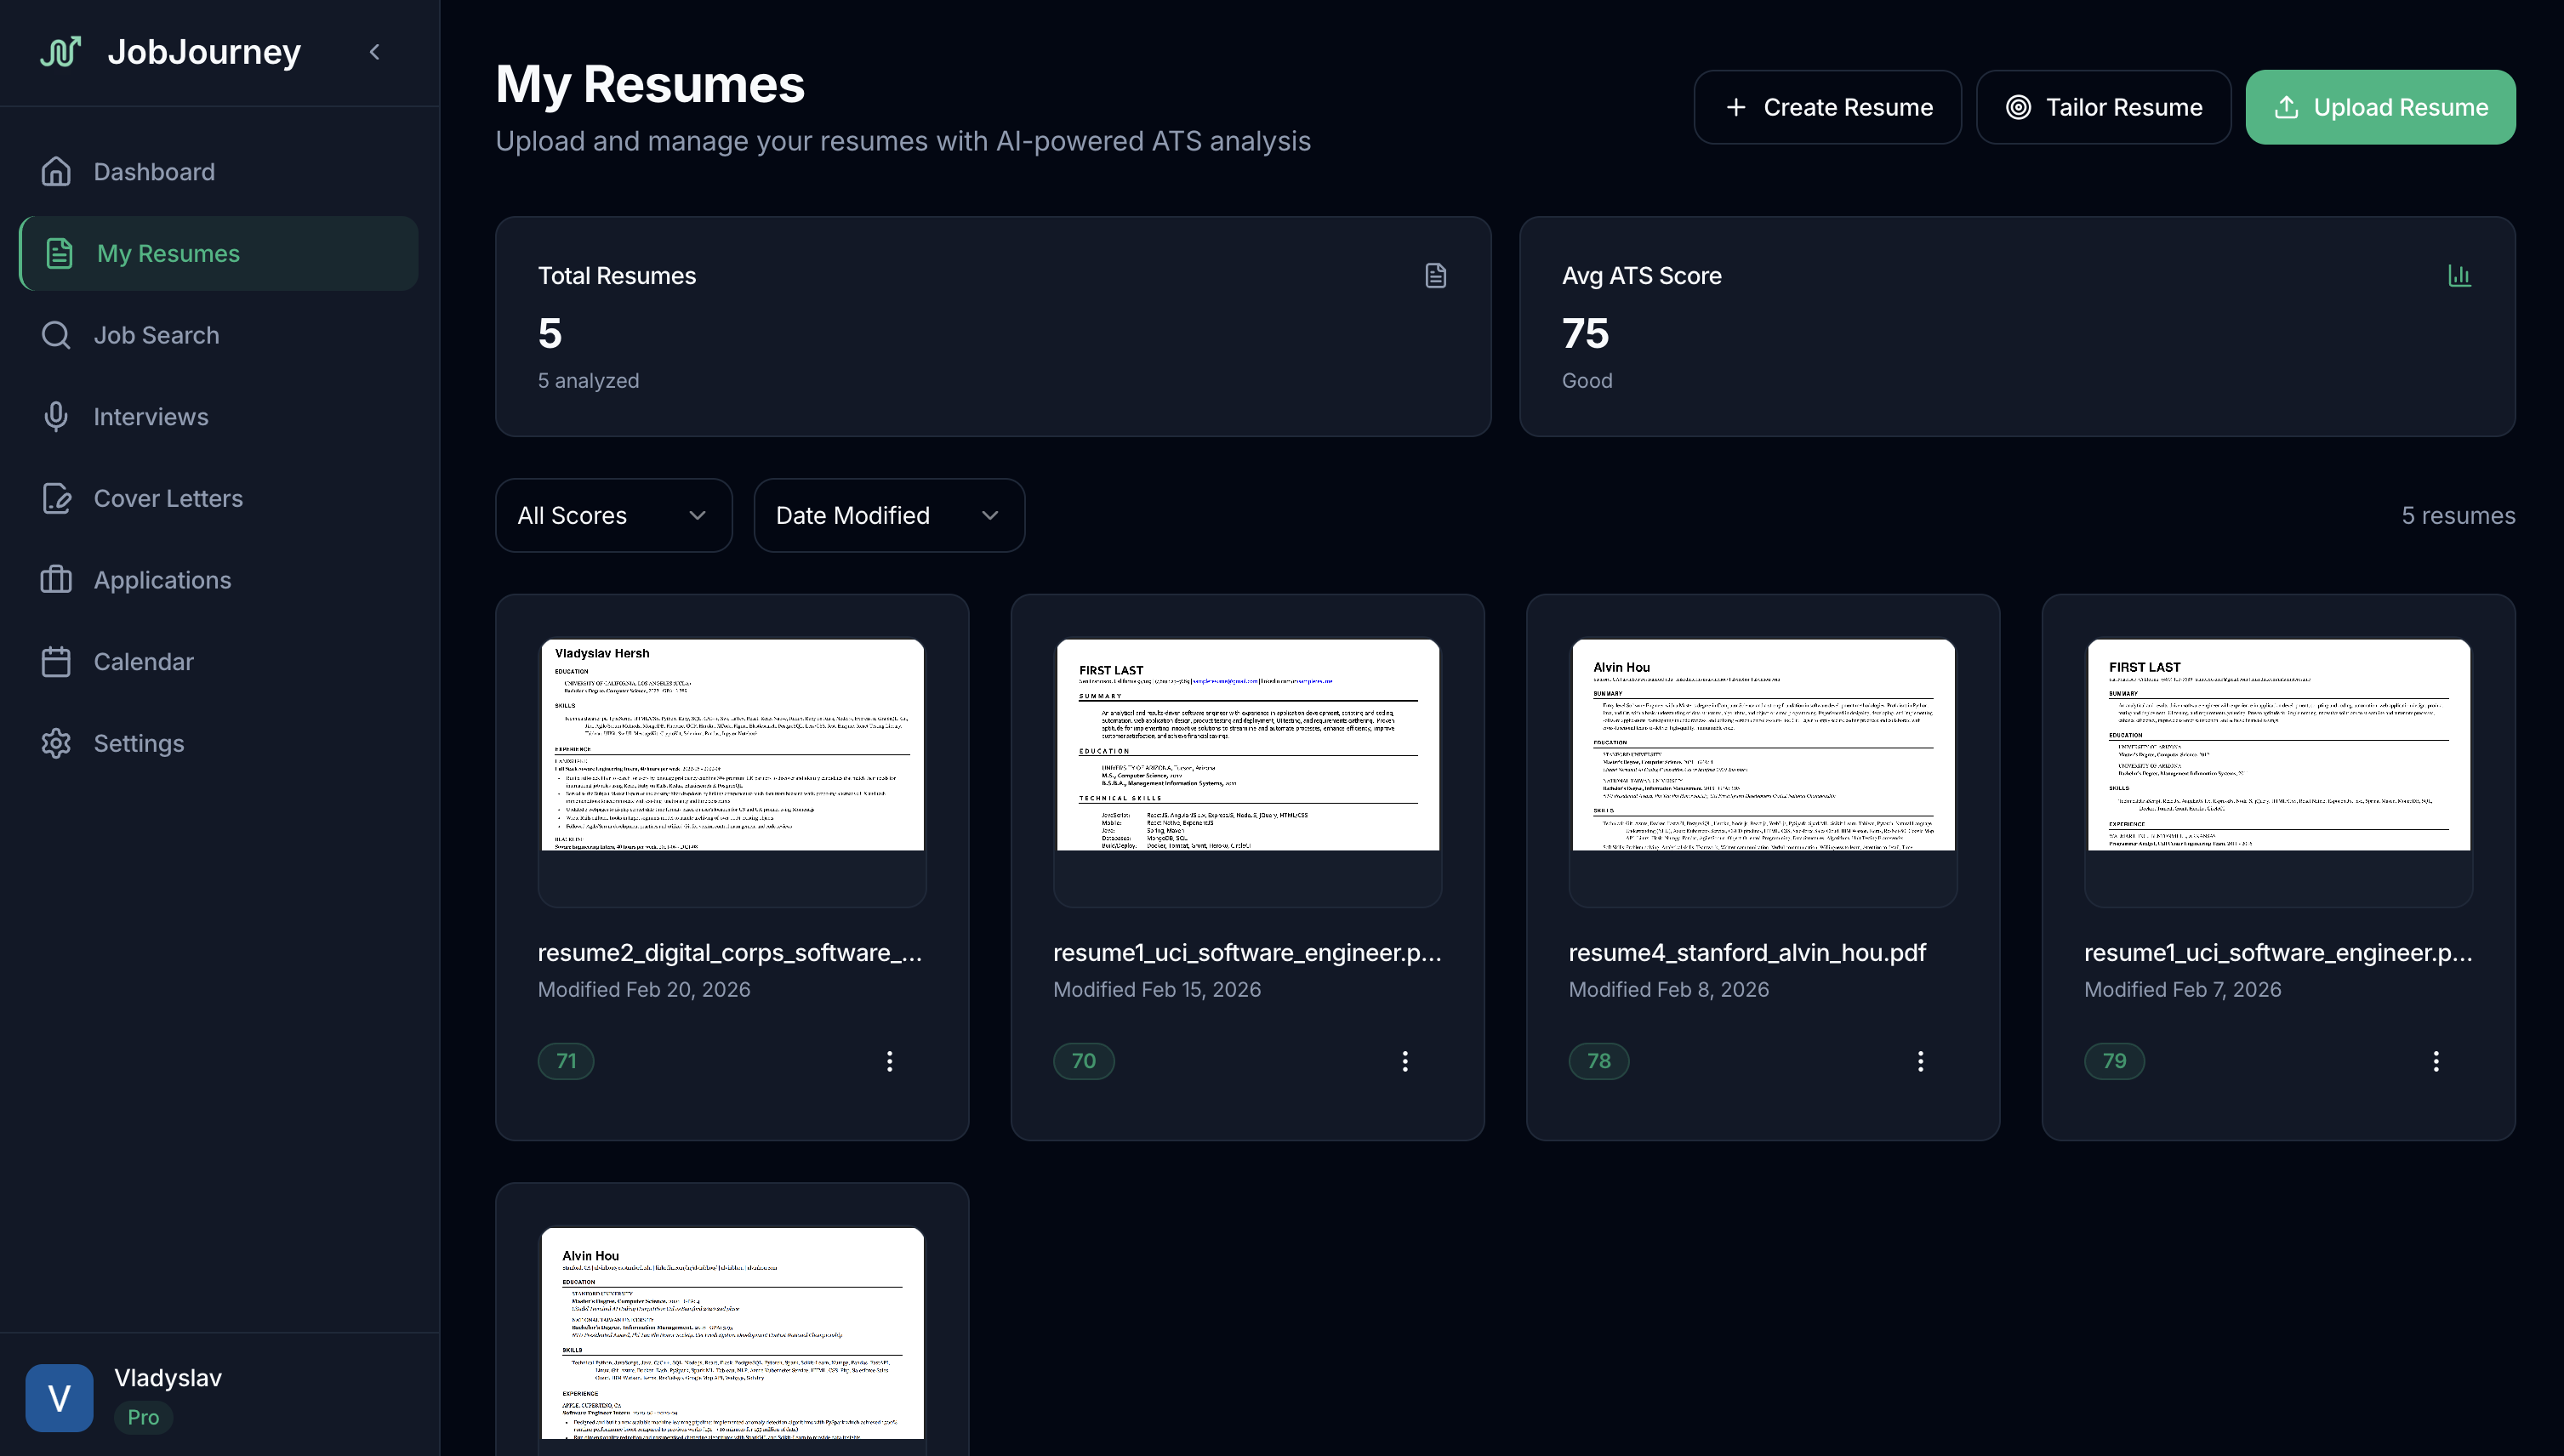Click 'Modified Feb 8, 2026' text
Screen dimensions: 2564x1456
point(1668,989)
